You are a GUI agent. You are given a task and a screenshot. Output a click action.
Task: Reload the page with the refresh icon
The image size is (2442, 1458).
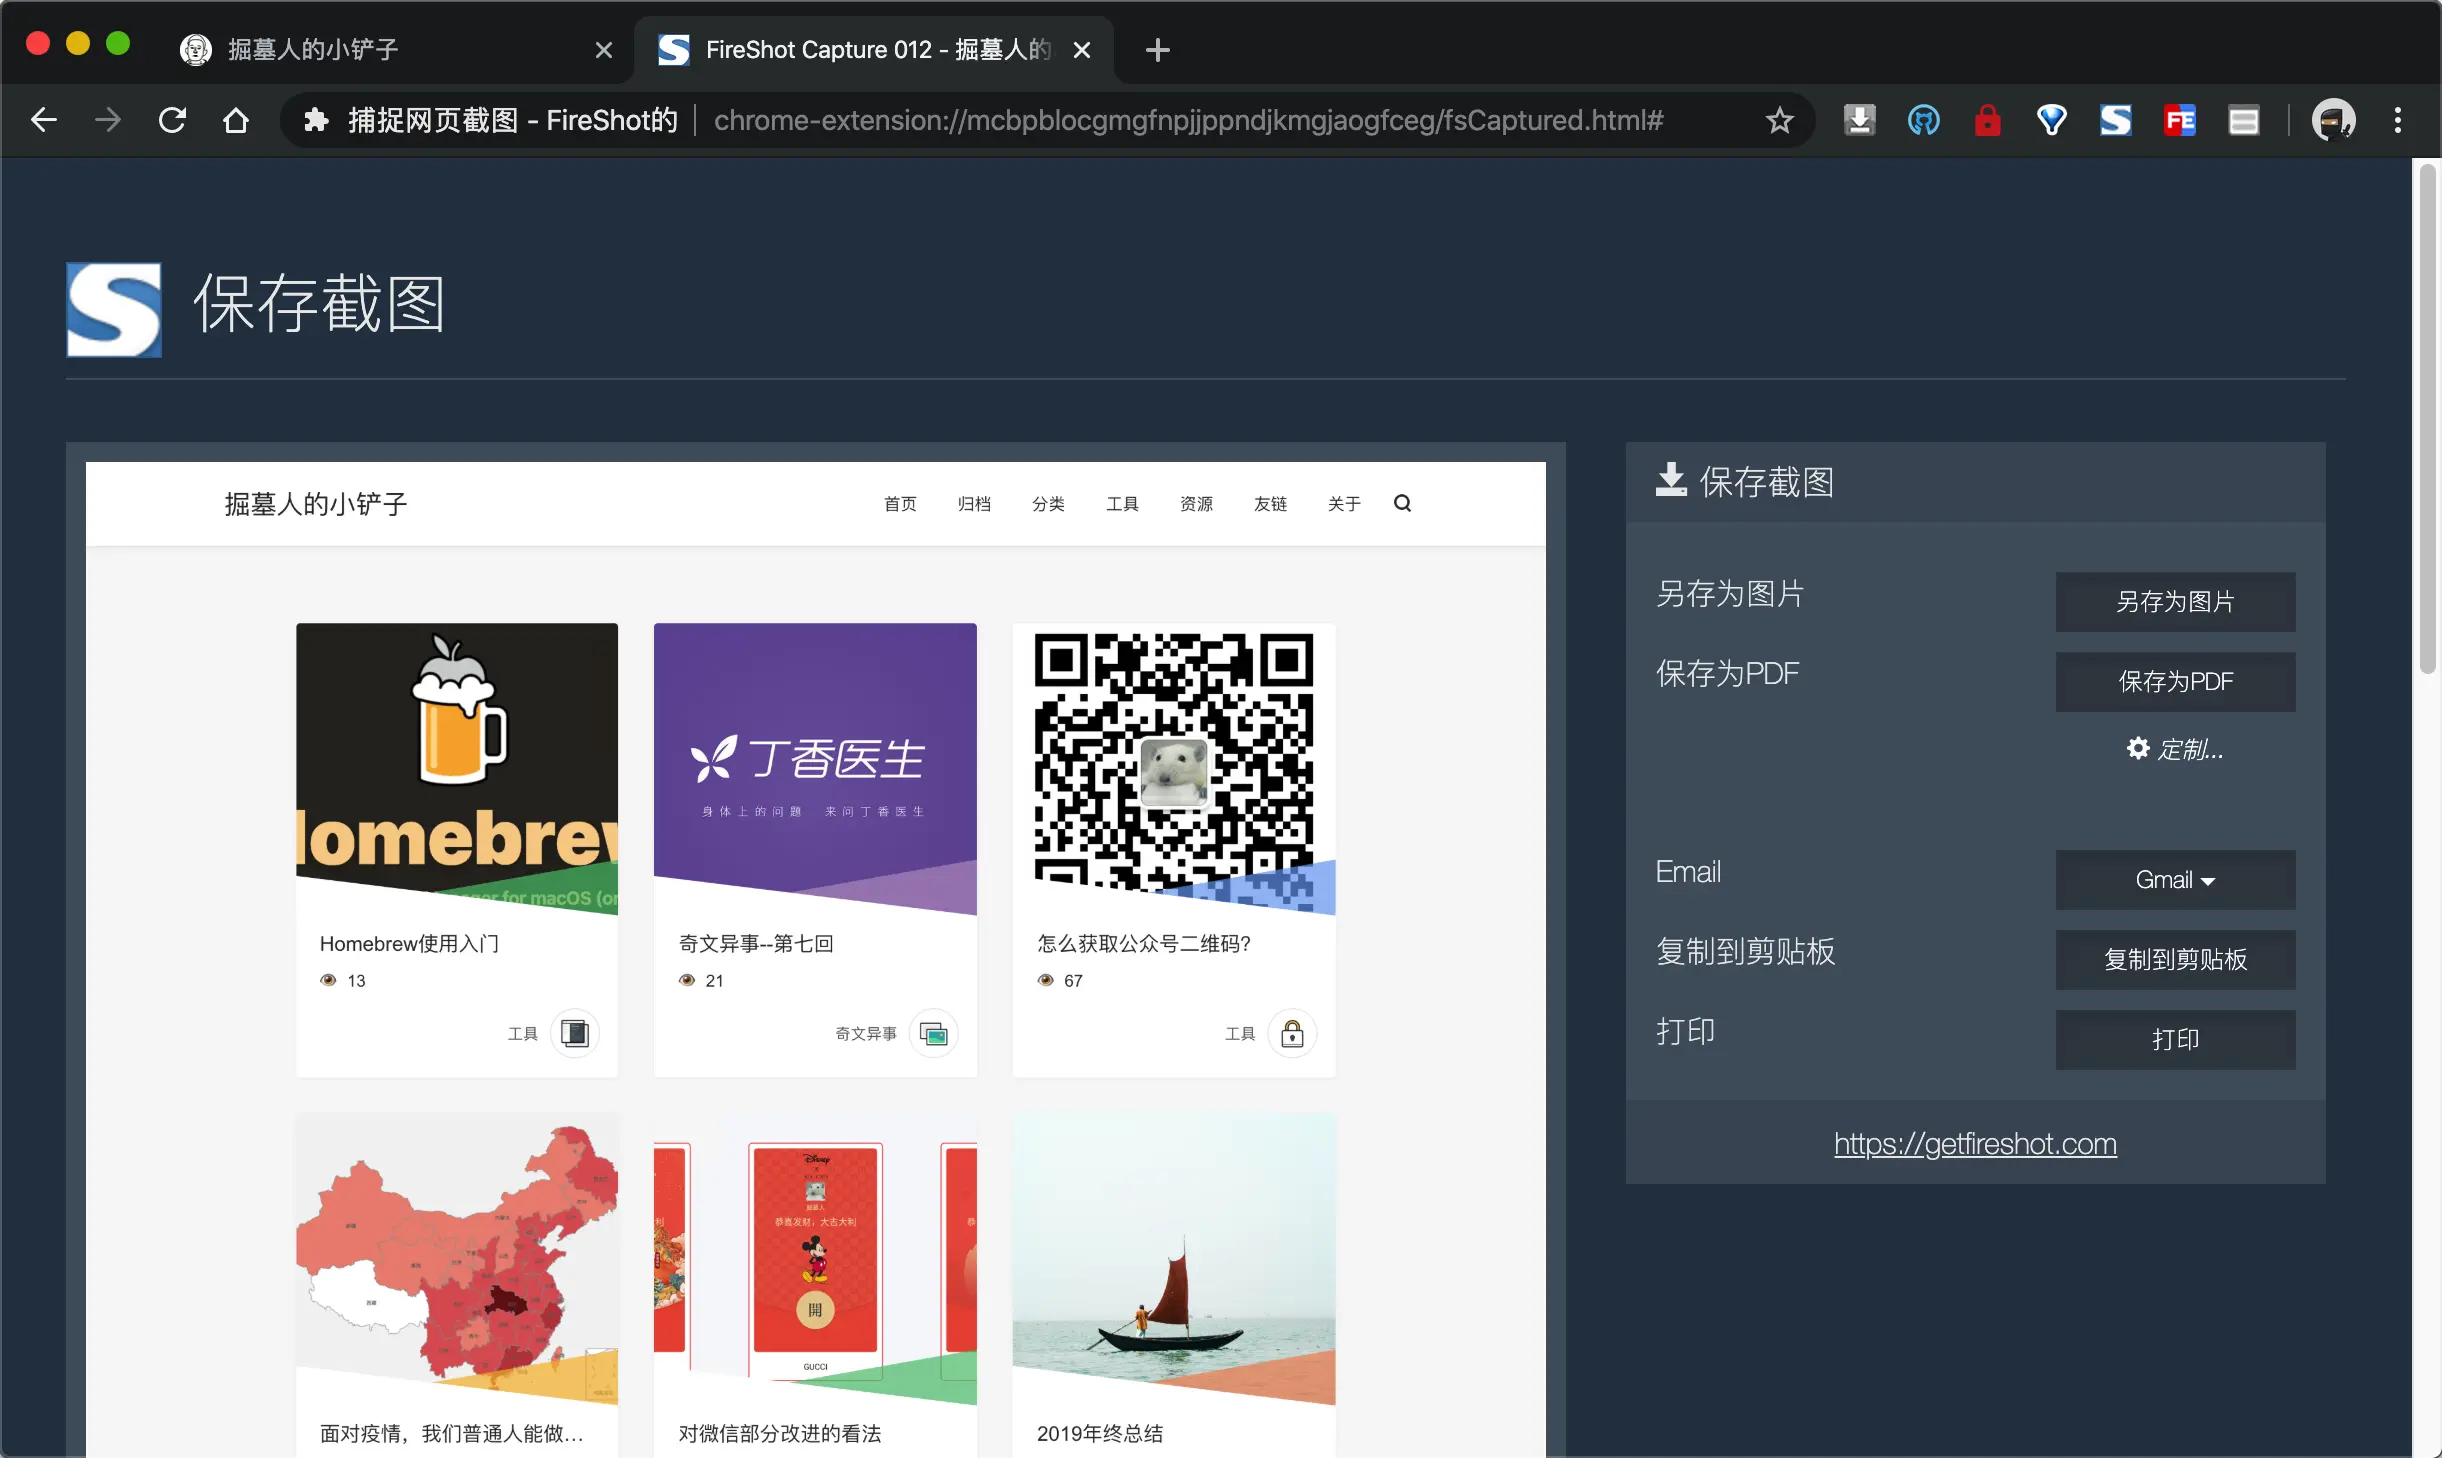pyautogui.click(x=172, y=121)
